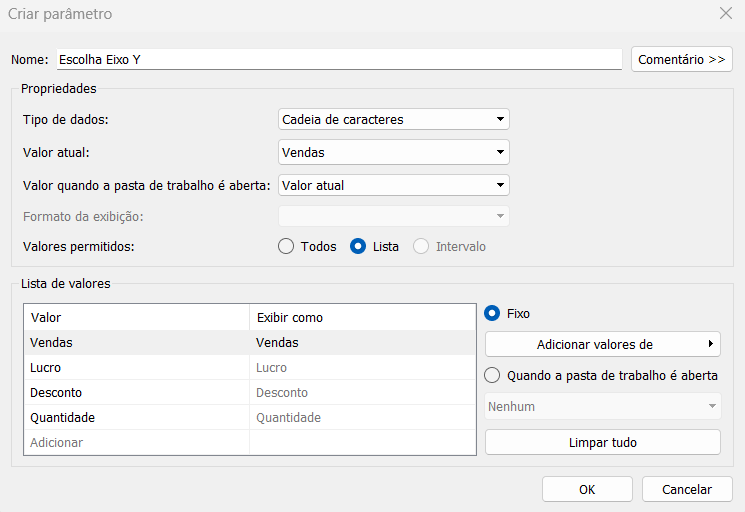The width and height of the screenshot is (745, 512).
Task: Edit the Nome text field
Action: [x=339, y=59]
